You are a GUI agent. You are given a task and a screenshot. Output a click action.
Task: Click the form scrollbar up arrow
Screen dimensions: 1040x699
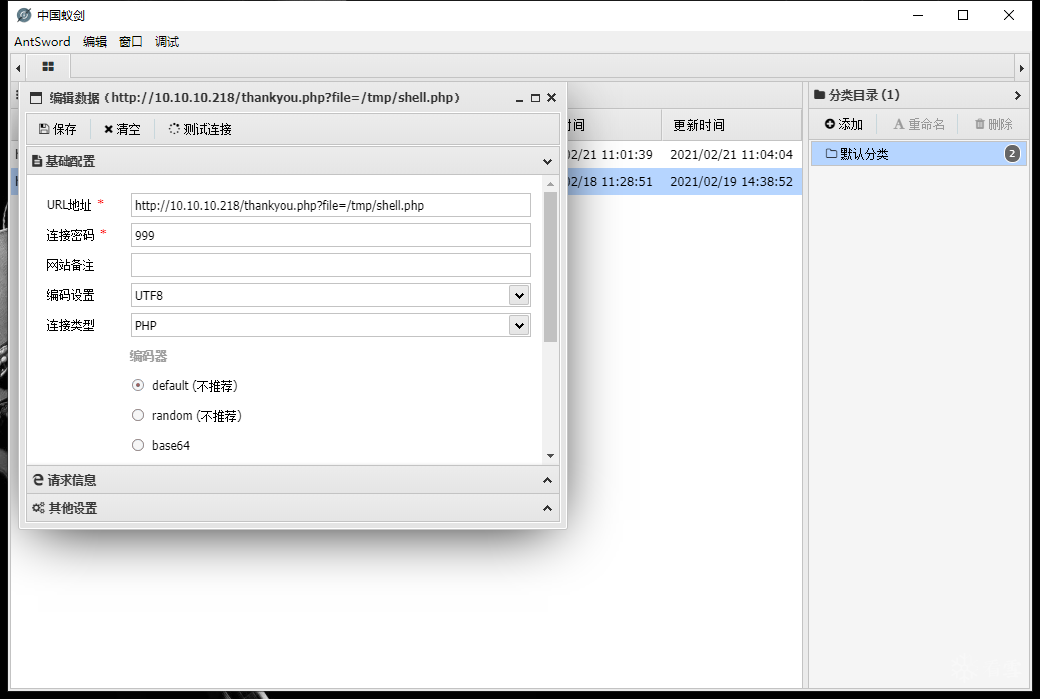[550, 184]
